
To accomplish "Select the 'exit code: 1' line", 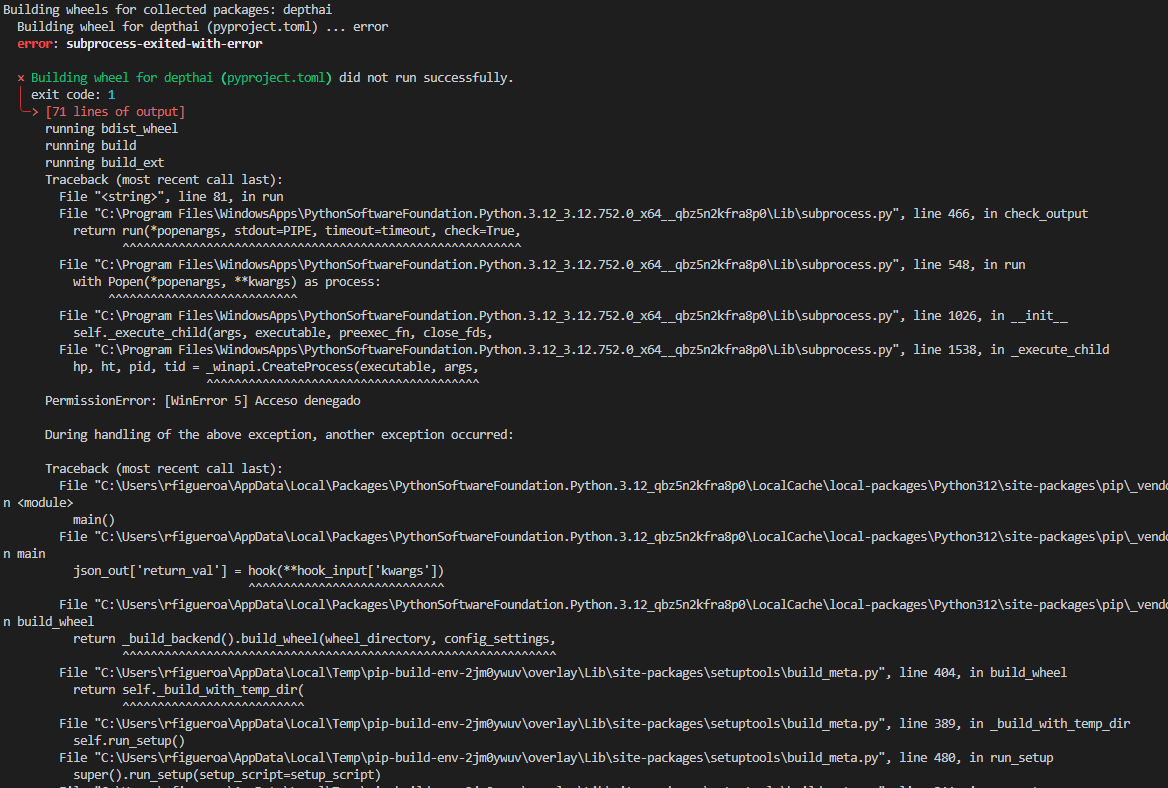I will [x=73, y=95].
